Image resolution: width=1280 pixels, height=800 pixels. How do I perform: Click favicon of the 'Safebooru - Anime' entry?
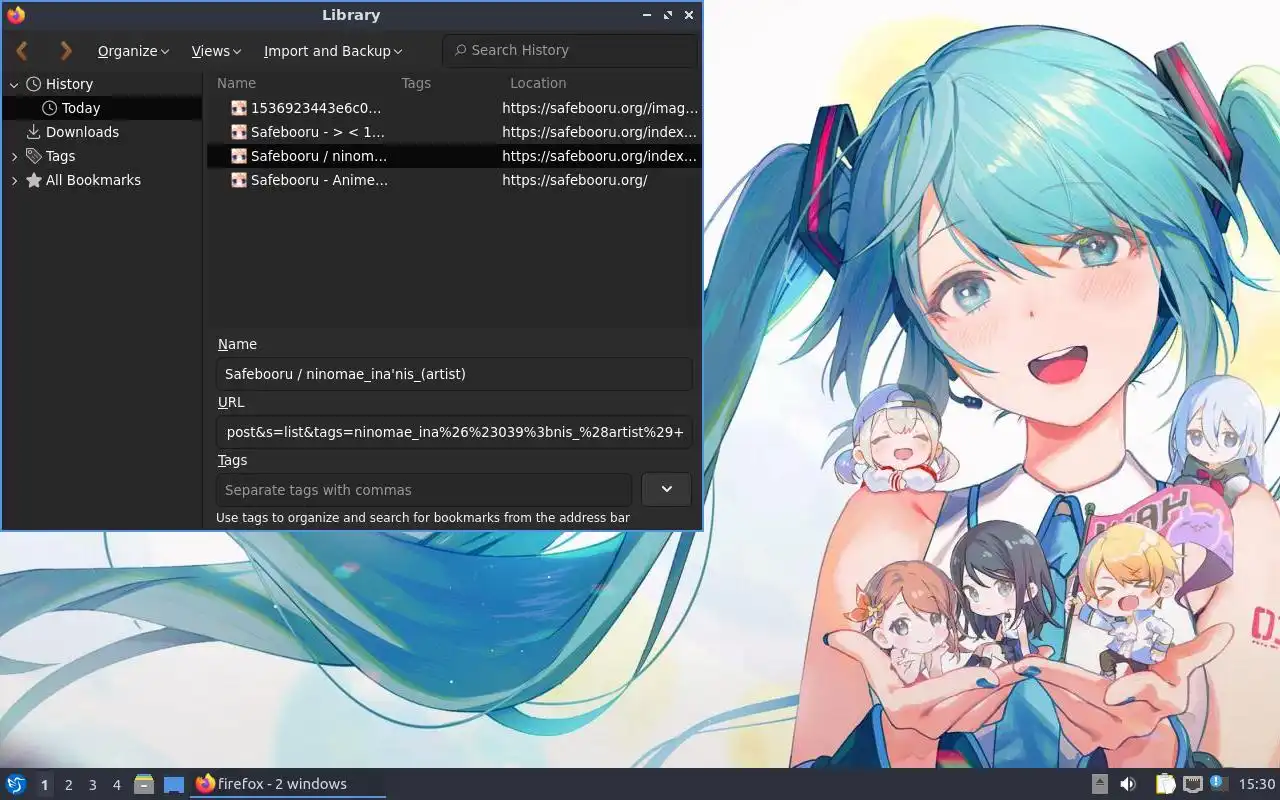point(239,180)
